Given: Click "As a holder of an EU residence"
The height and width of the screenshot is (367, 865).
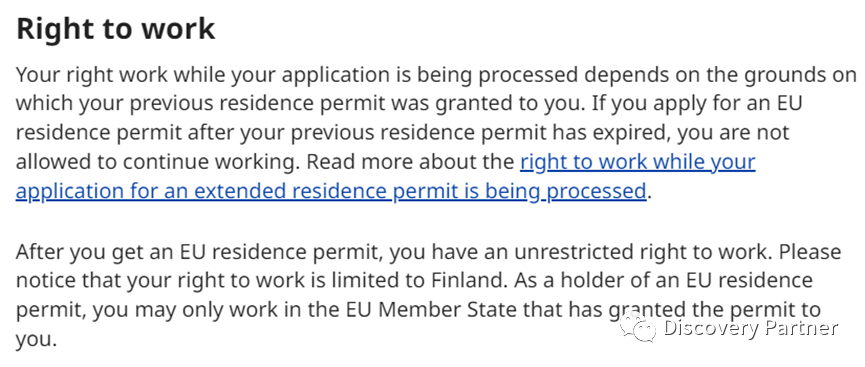Looking at the screenshot, I should pyautogui.click(x=662, y=280).
